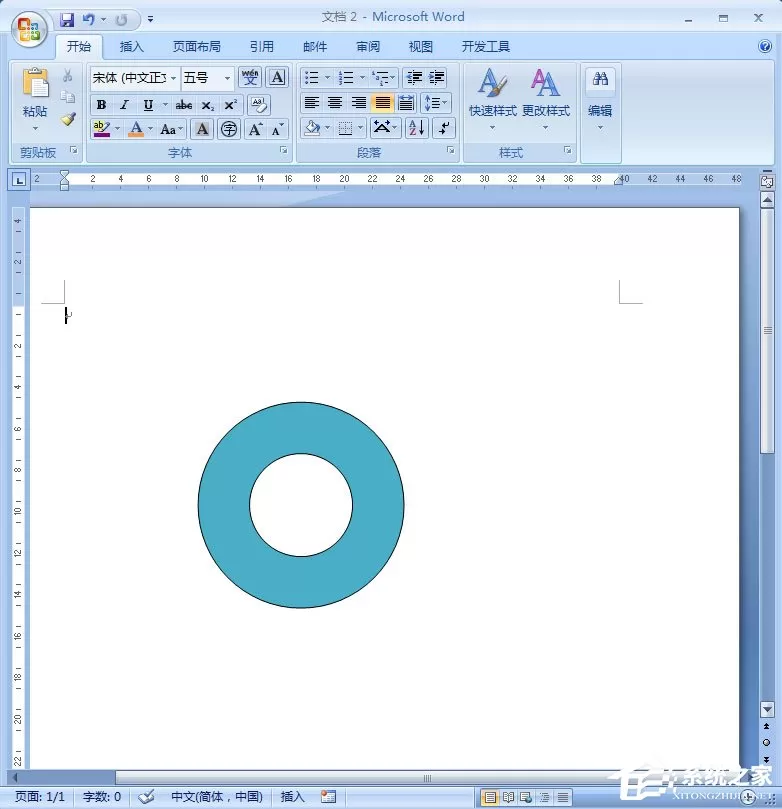Toggle Justify paragraph alignment
Viewport: 782px width, 809px height.
point(382,103)
